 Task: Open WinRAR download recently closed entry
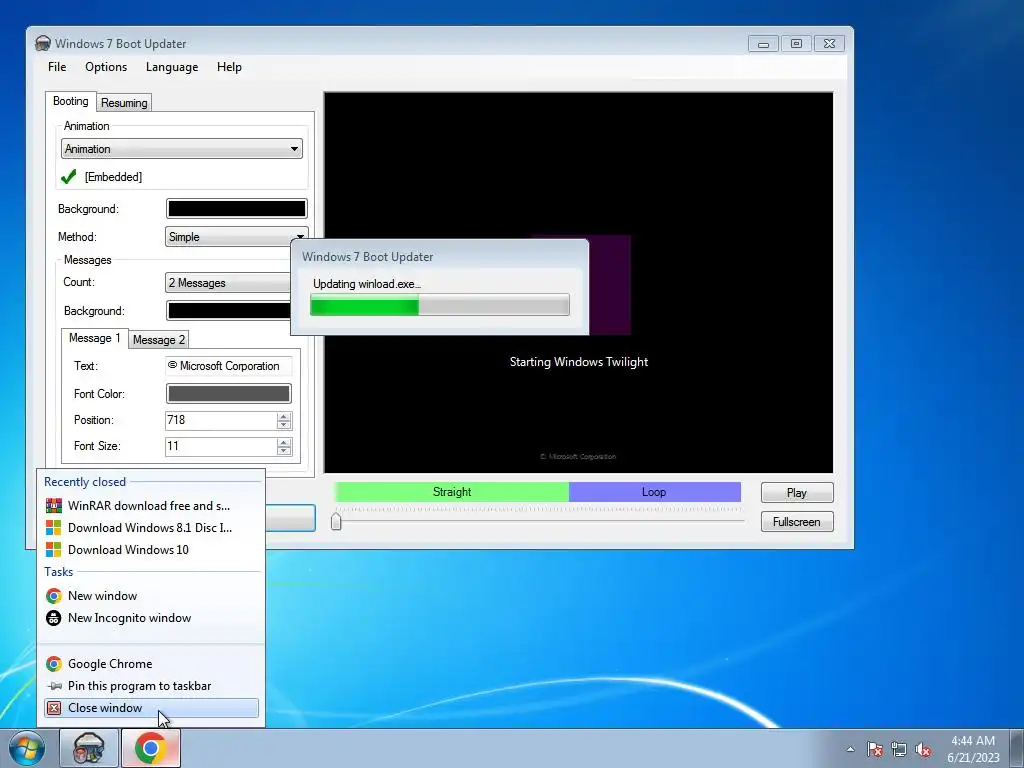(x=152, y=505)
